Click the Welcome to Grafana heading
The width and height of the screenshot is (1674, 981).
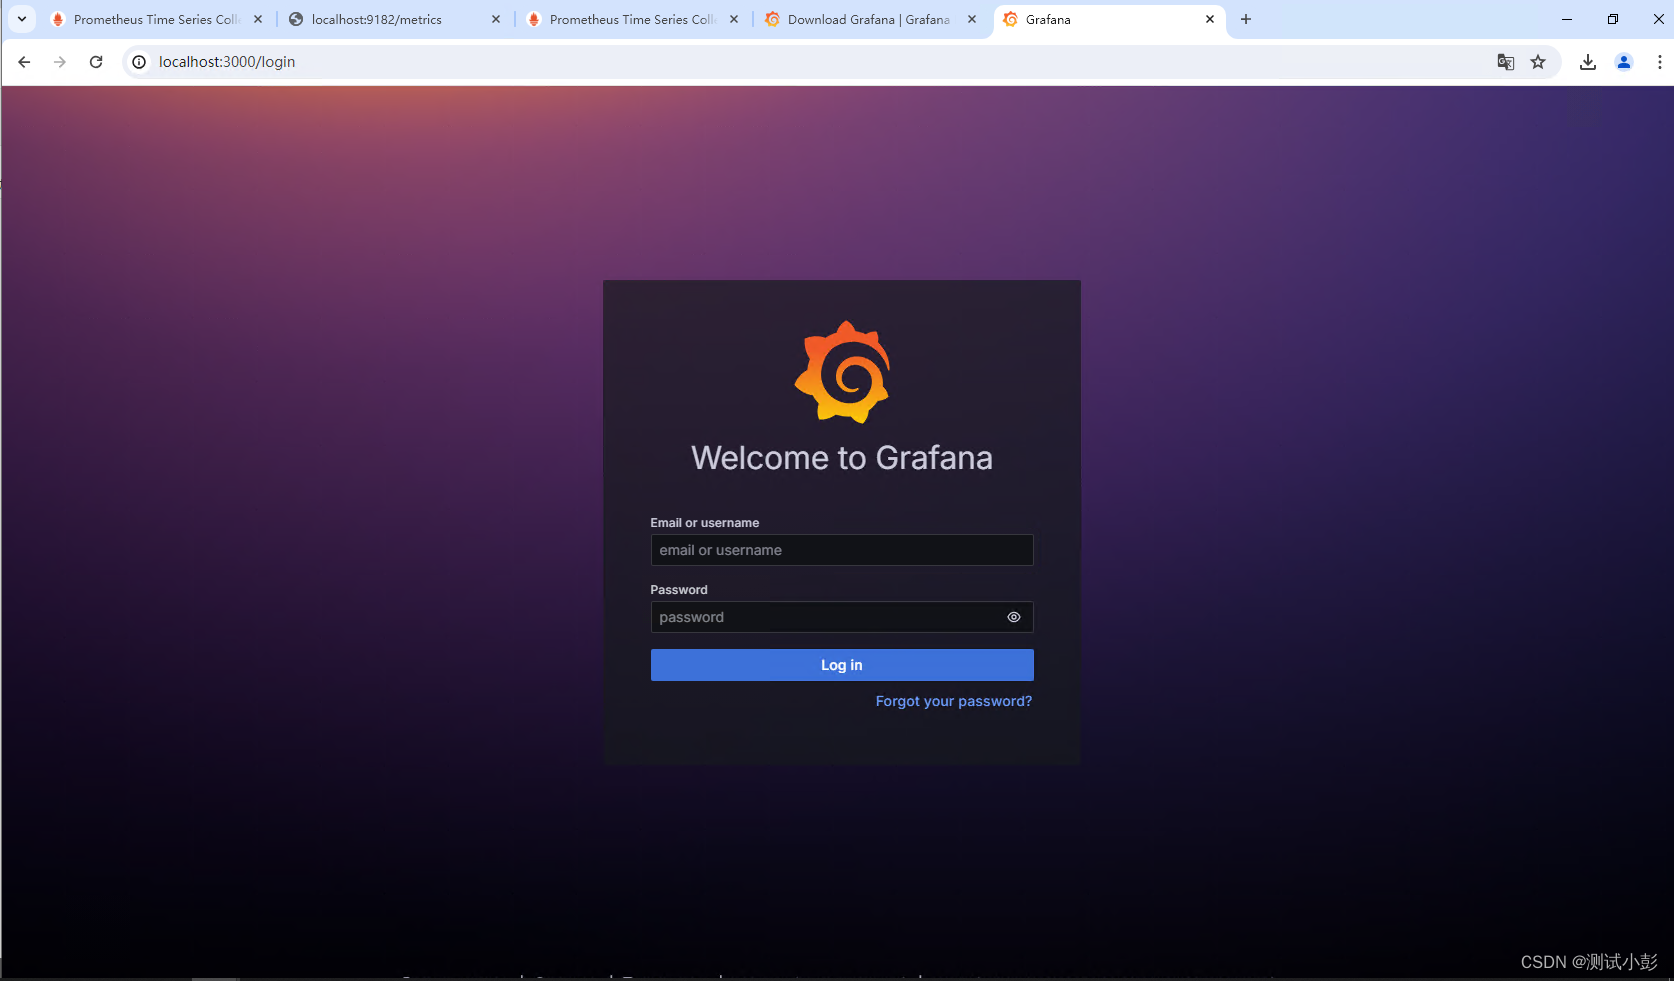[842, 458]
